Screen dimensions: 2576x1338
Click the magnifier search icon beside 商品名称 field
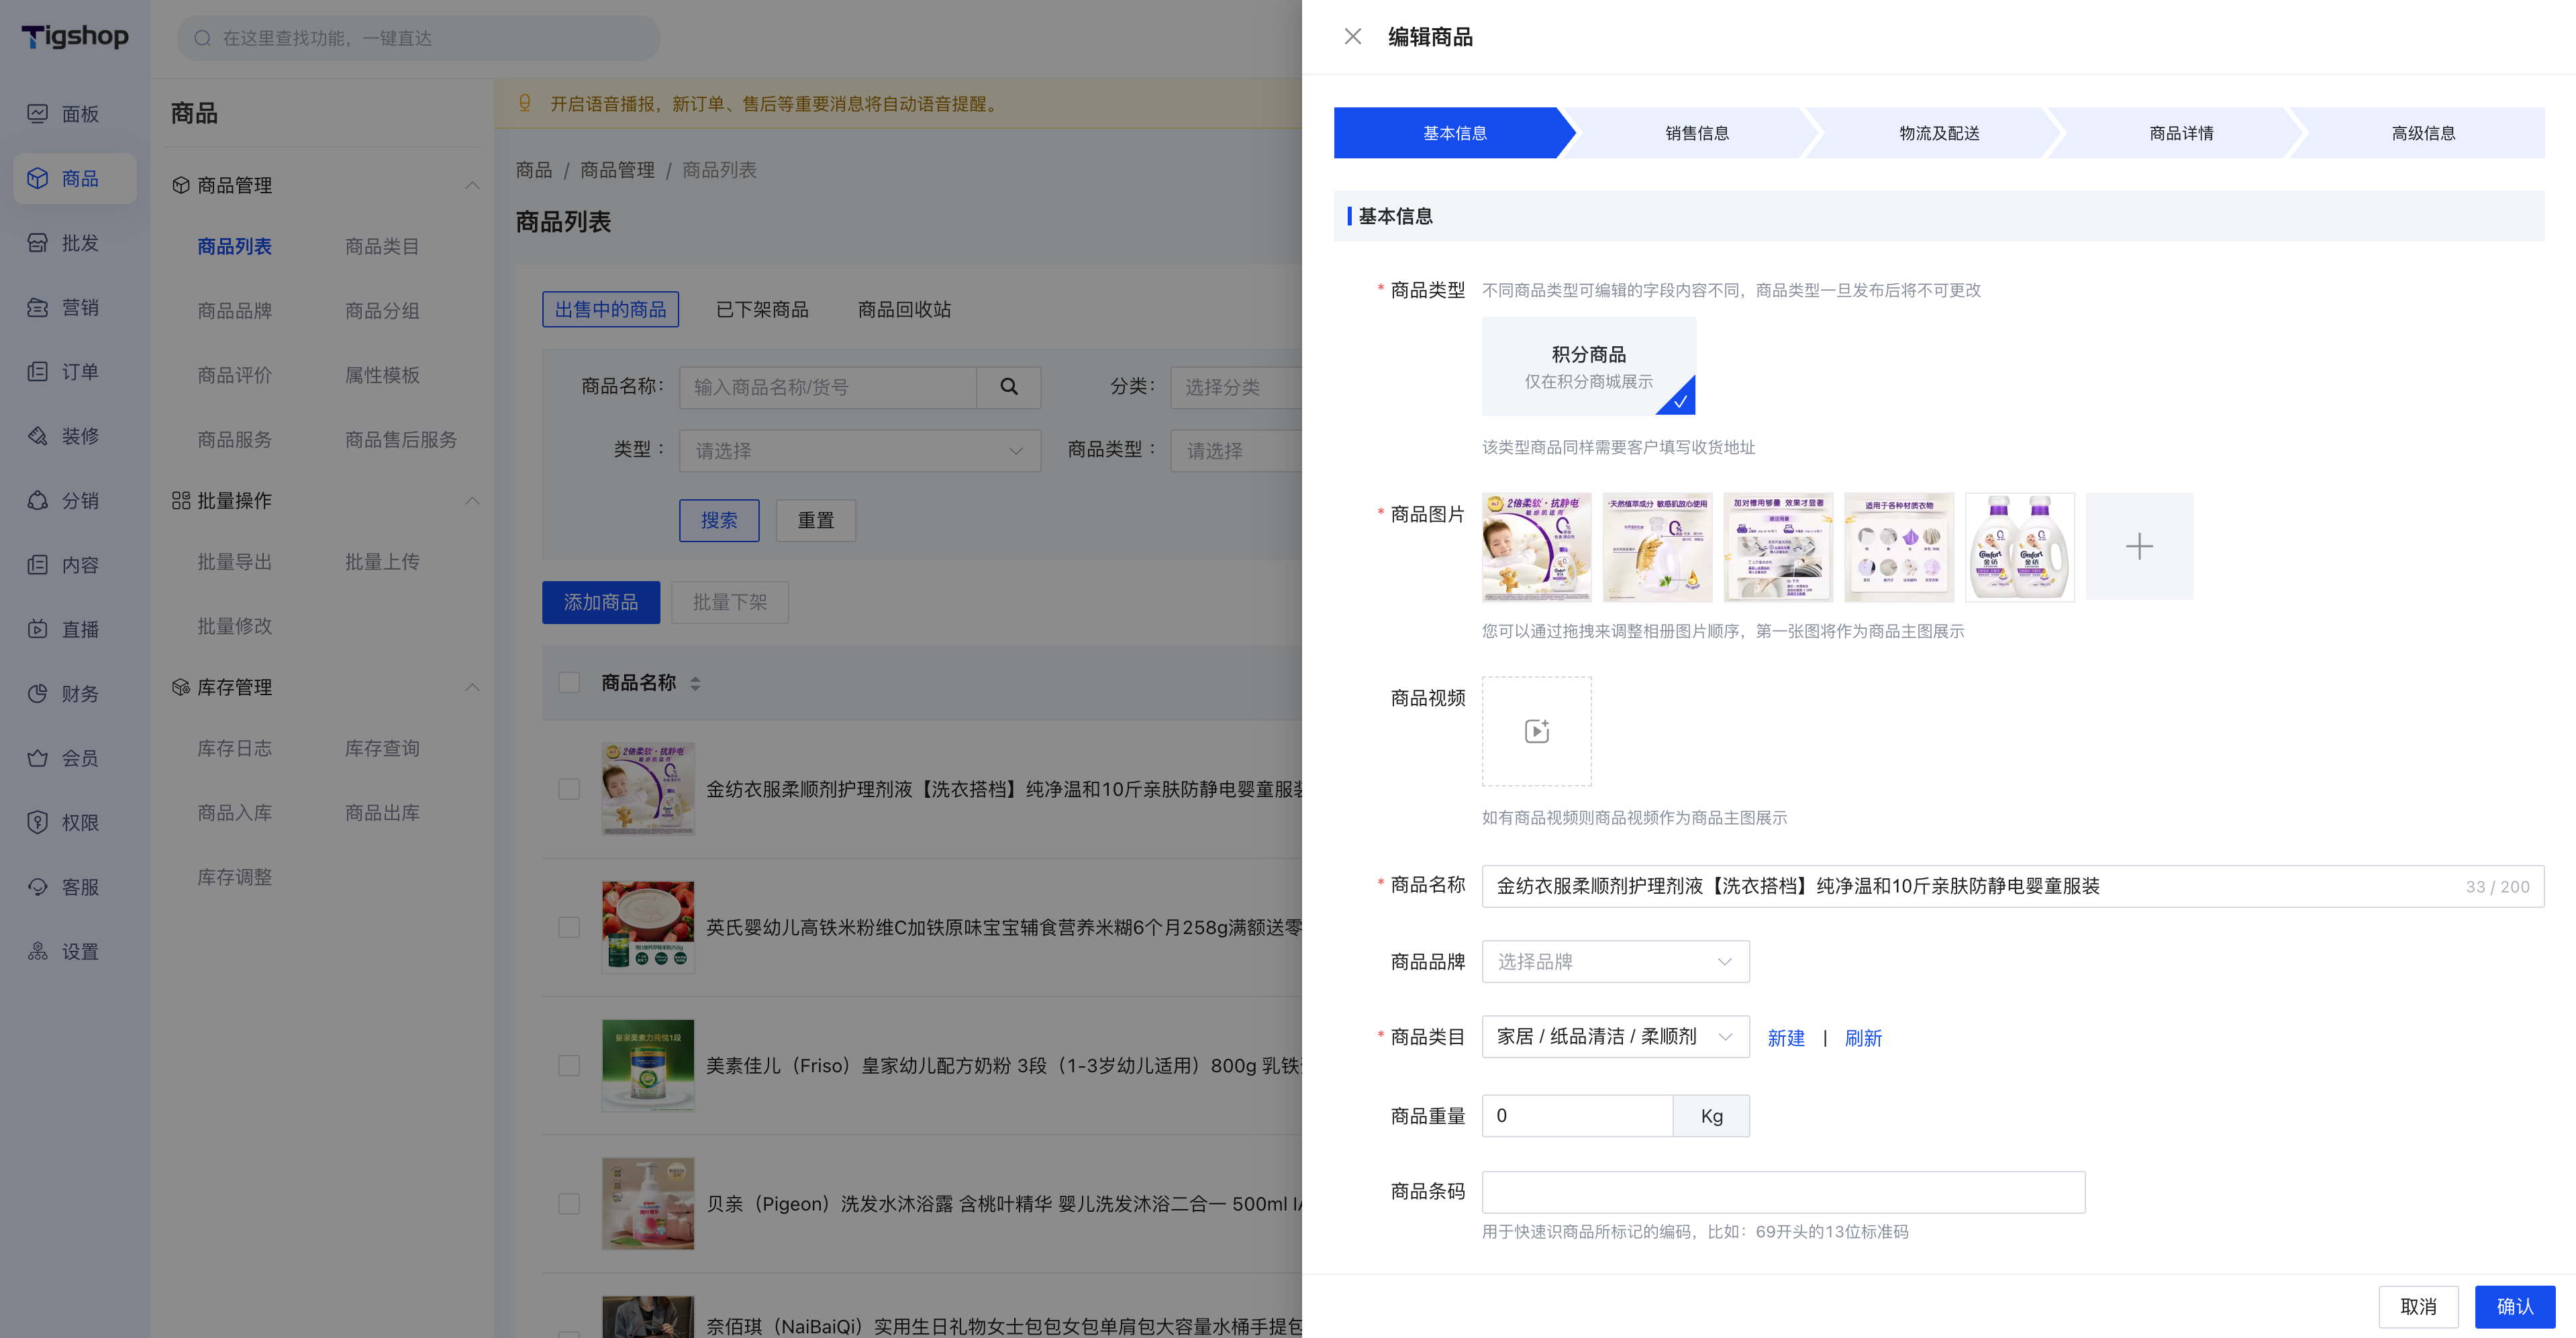pyautogui.click(x=1009, y=387)
